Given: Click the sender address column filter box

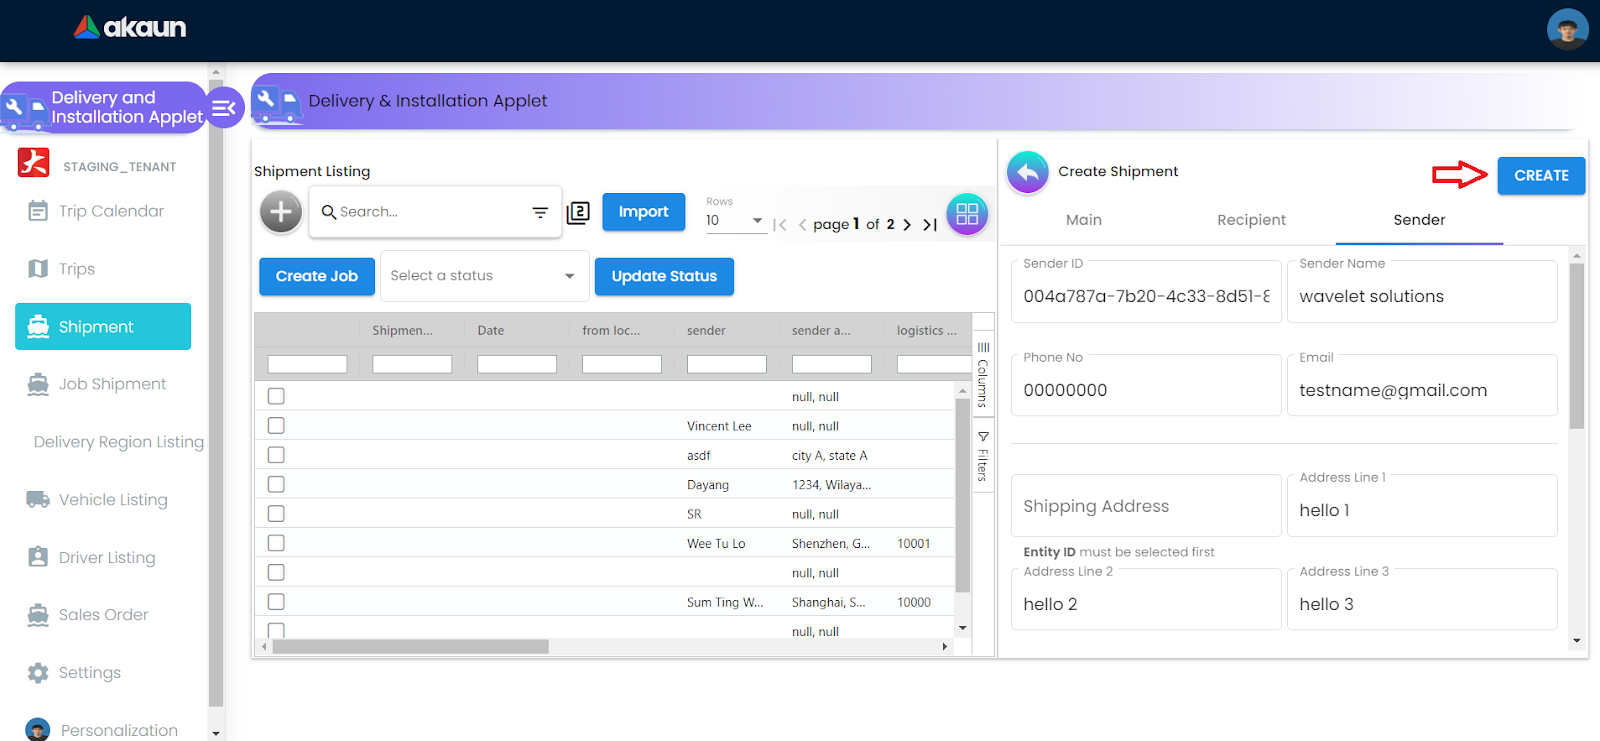Looking at the screenshot, I should (832, 365).
